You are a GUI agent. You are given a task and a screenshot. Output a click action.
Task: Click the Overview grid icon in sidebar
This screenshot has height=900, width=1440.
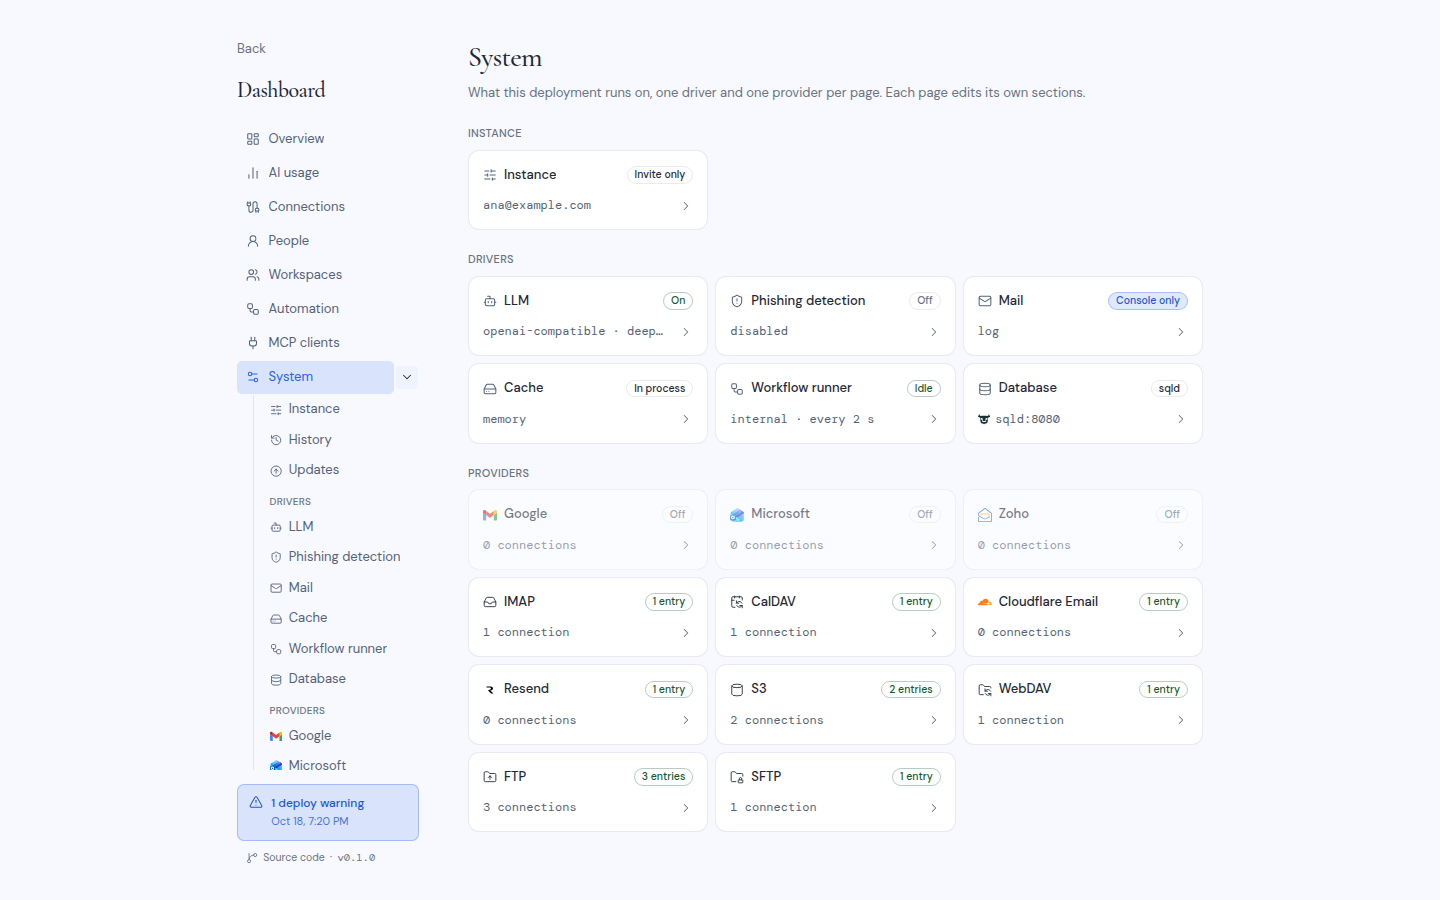[x=253, y=139]
